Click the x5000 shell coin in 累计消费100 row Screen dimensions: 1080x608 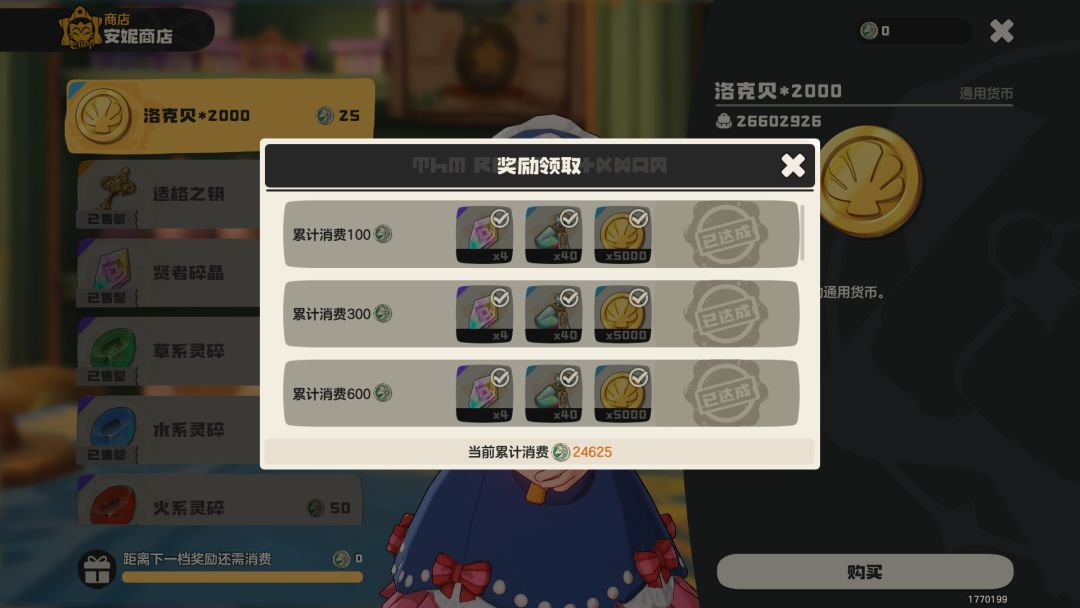click(623, 235)
